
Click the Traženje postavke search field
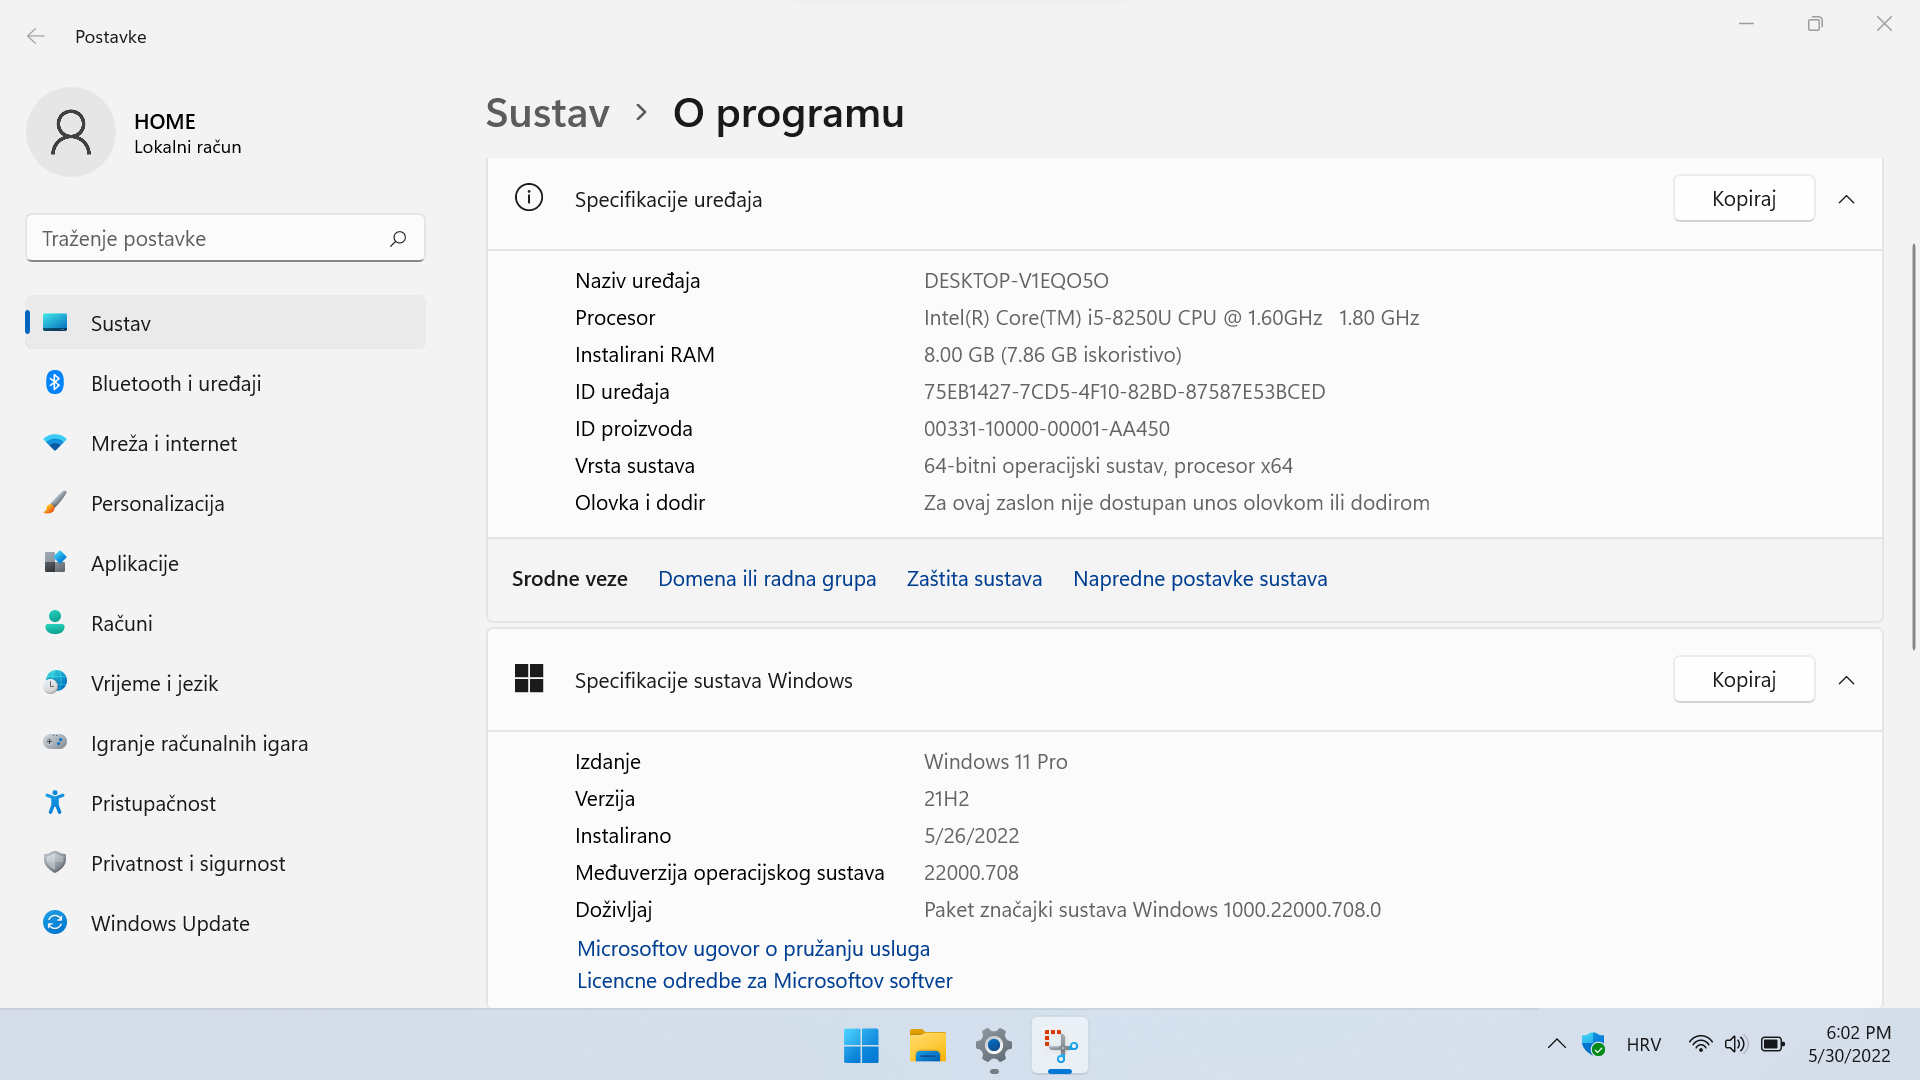(x=225, y=238)
